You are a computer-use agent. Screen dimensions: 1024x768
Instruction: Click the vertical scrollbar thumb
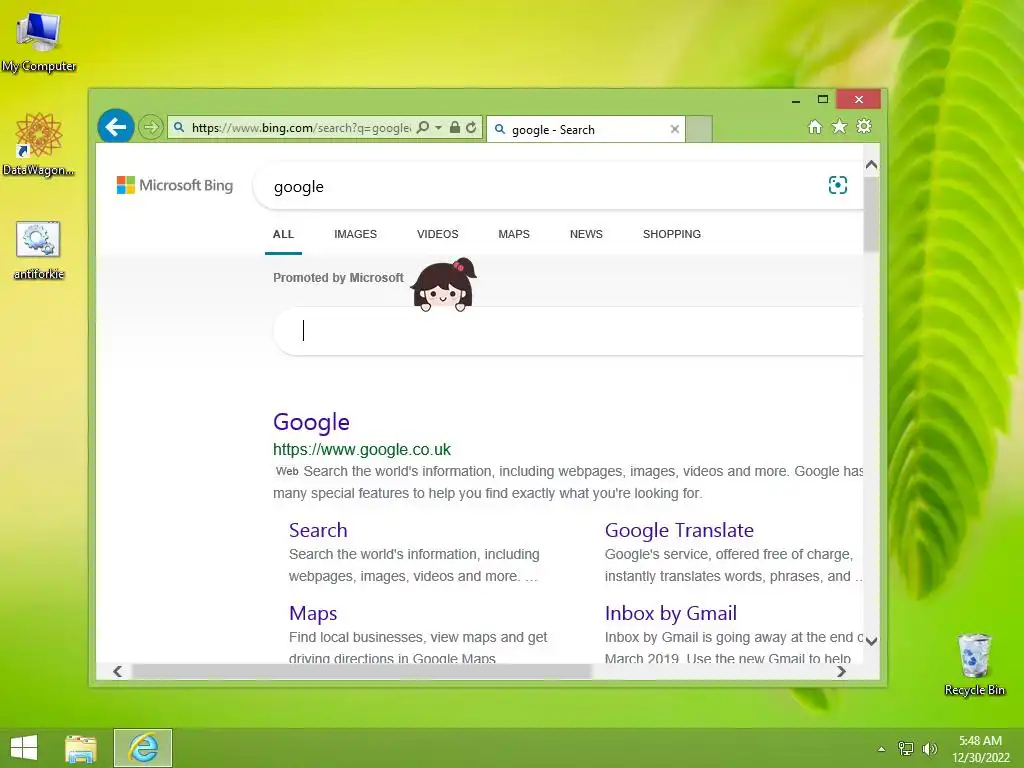(x=871, y=214)
